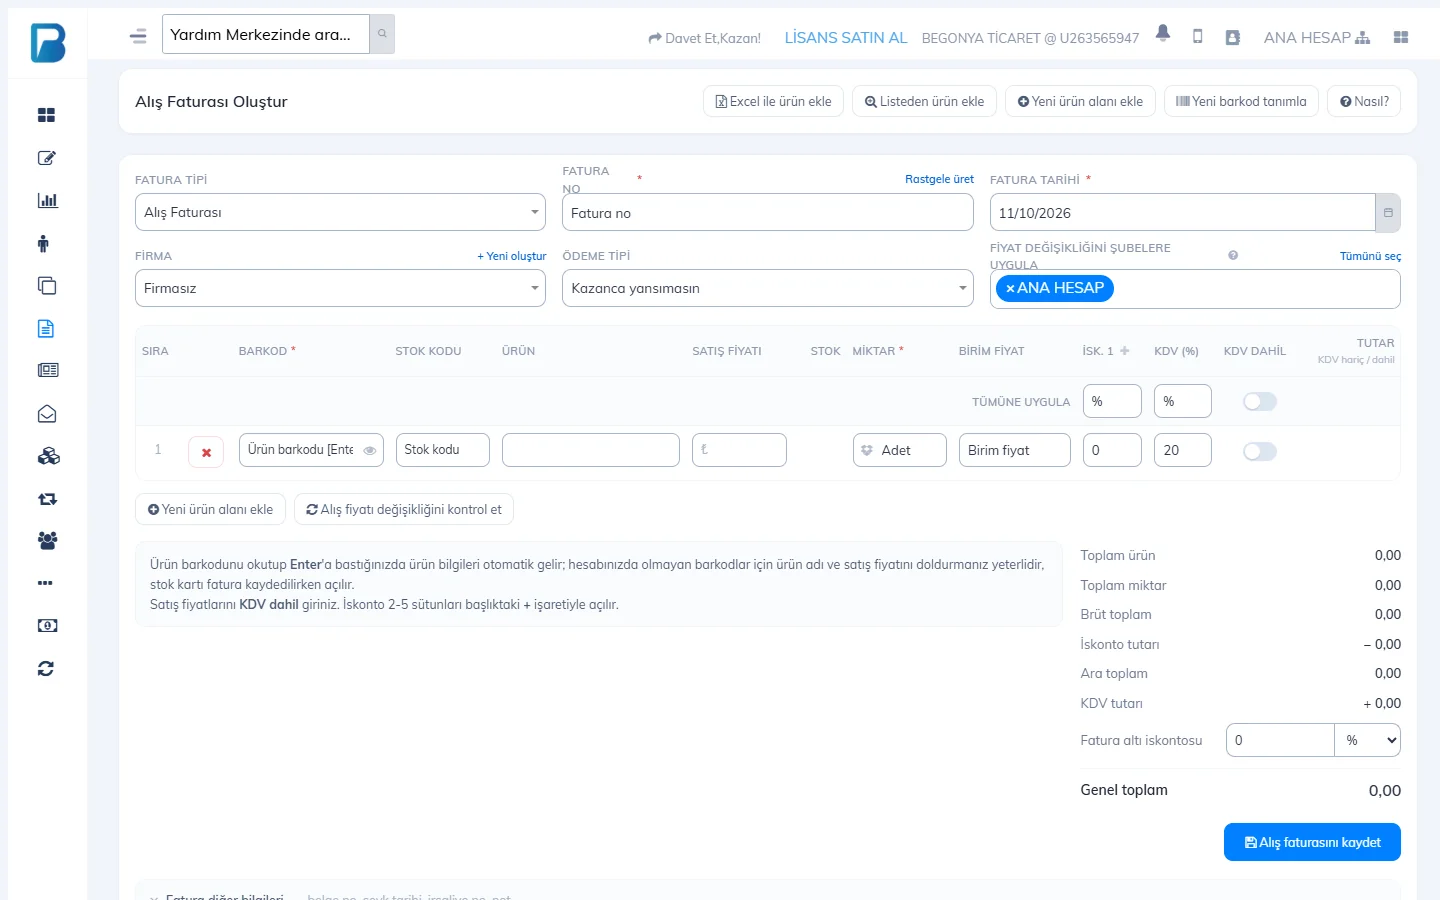This screenshot has width=1440, height=900.
Task: Open the calendar picker for invoice date
Action: pos(1388,213)
